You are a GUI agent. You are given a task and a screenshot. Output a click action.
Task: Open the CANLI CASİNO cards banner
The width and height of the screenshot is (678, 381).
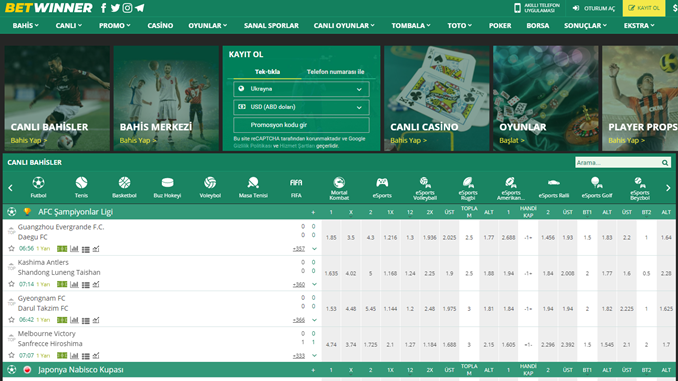coord(437,99)
